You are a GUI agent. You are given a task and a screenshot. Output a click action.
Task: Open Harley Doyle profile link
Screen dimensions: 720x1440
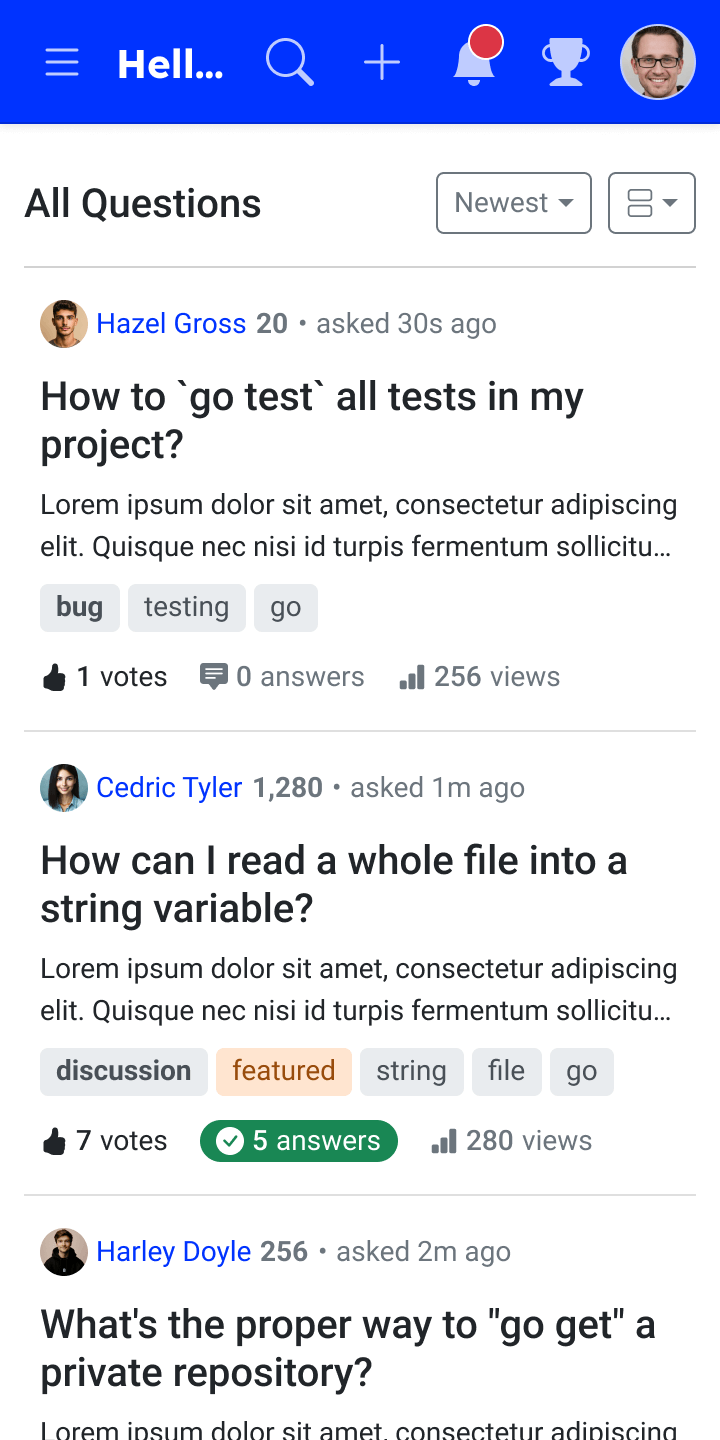(173, 1252)
